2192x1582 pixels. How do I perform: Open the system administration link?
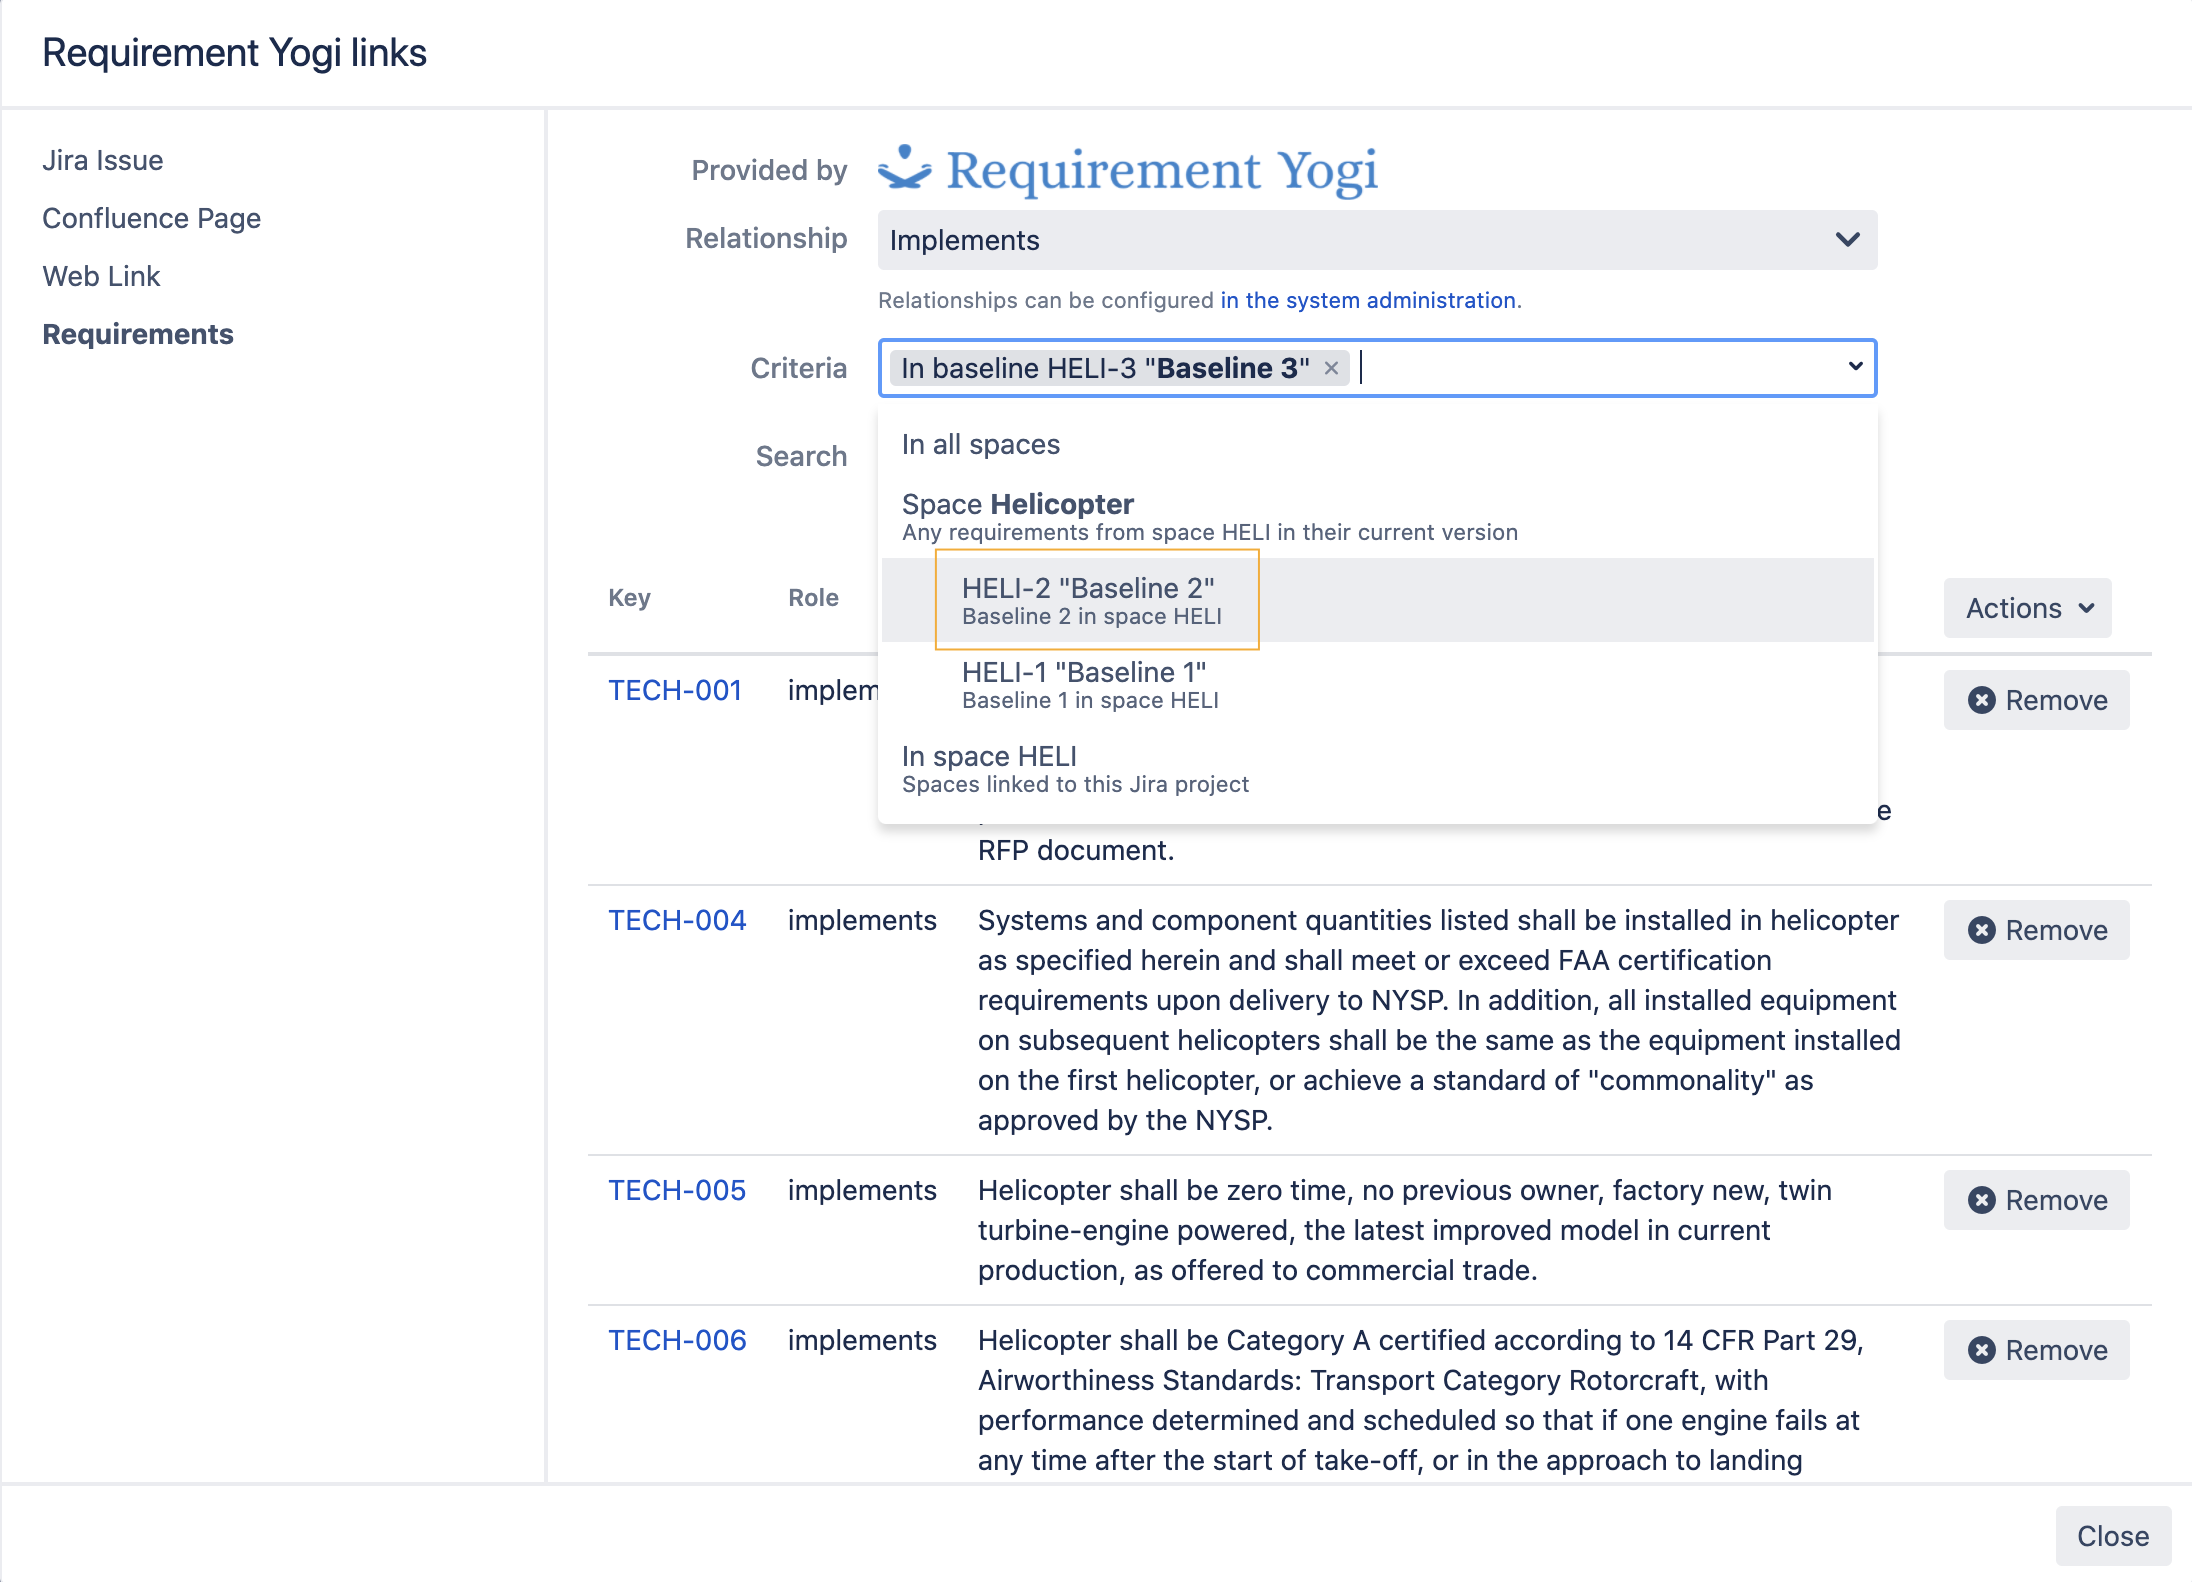pos(1367,300)
